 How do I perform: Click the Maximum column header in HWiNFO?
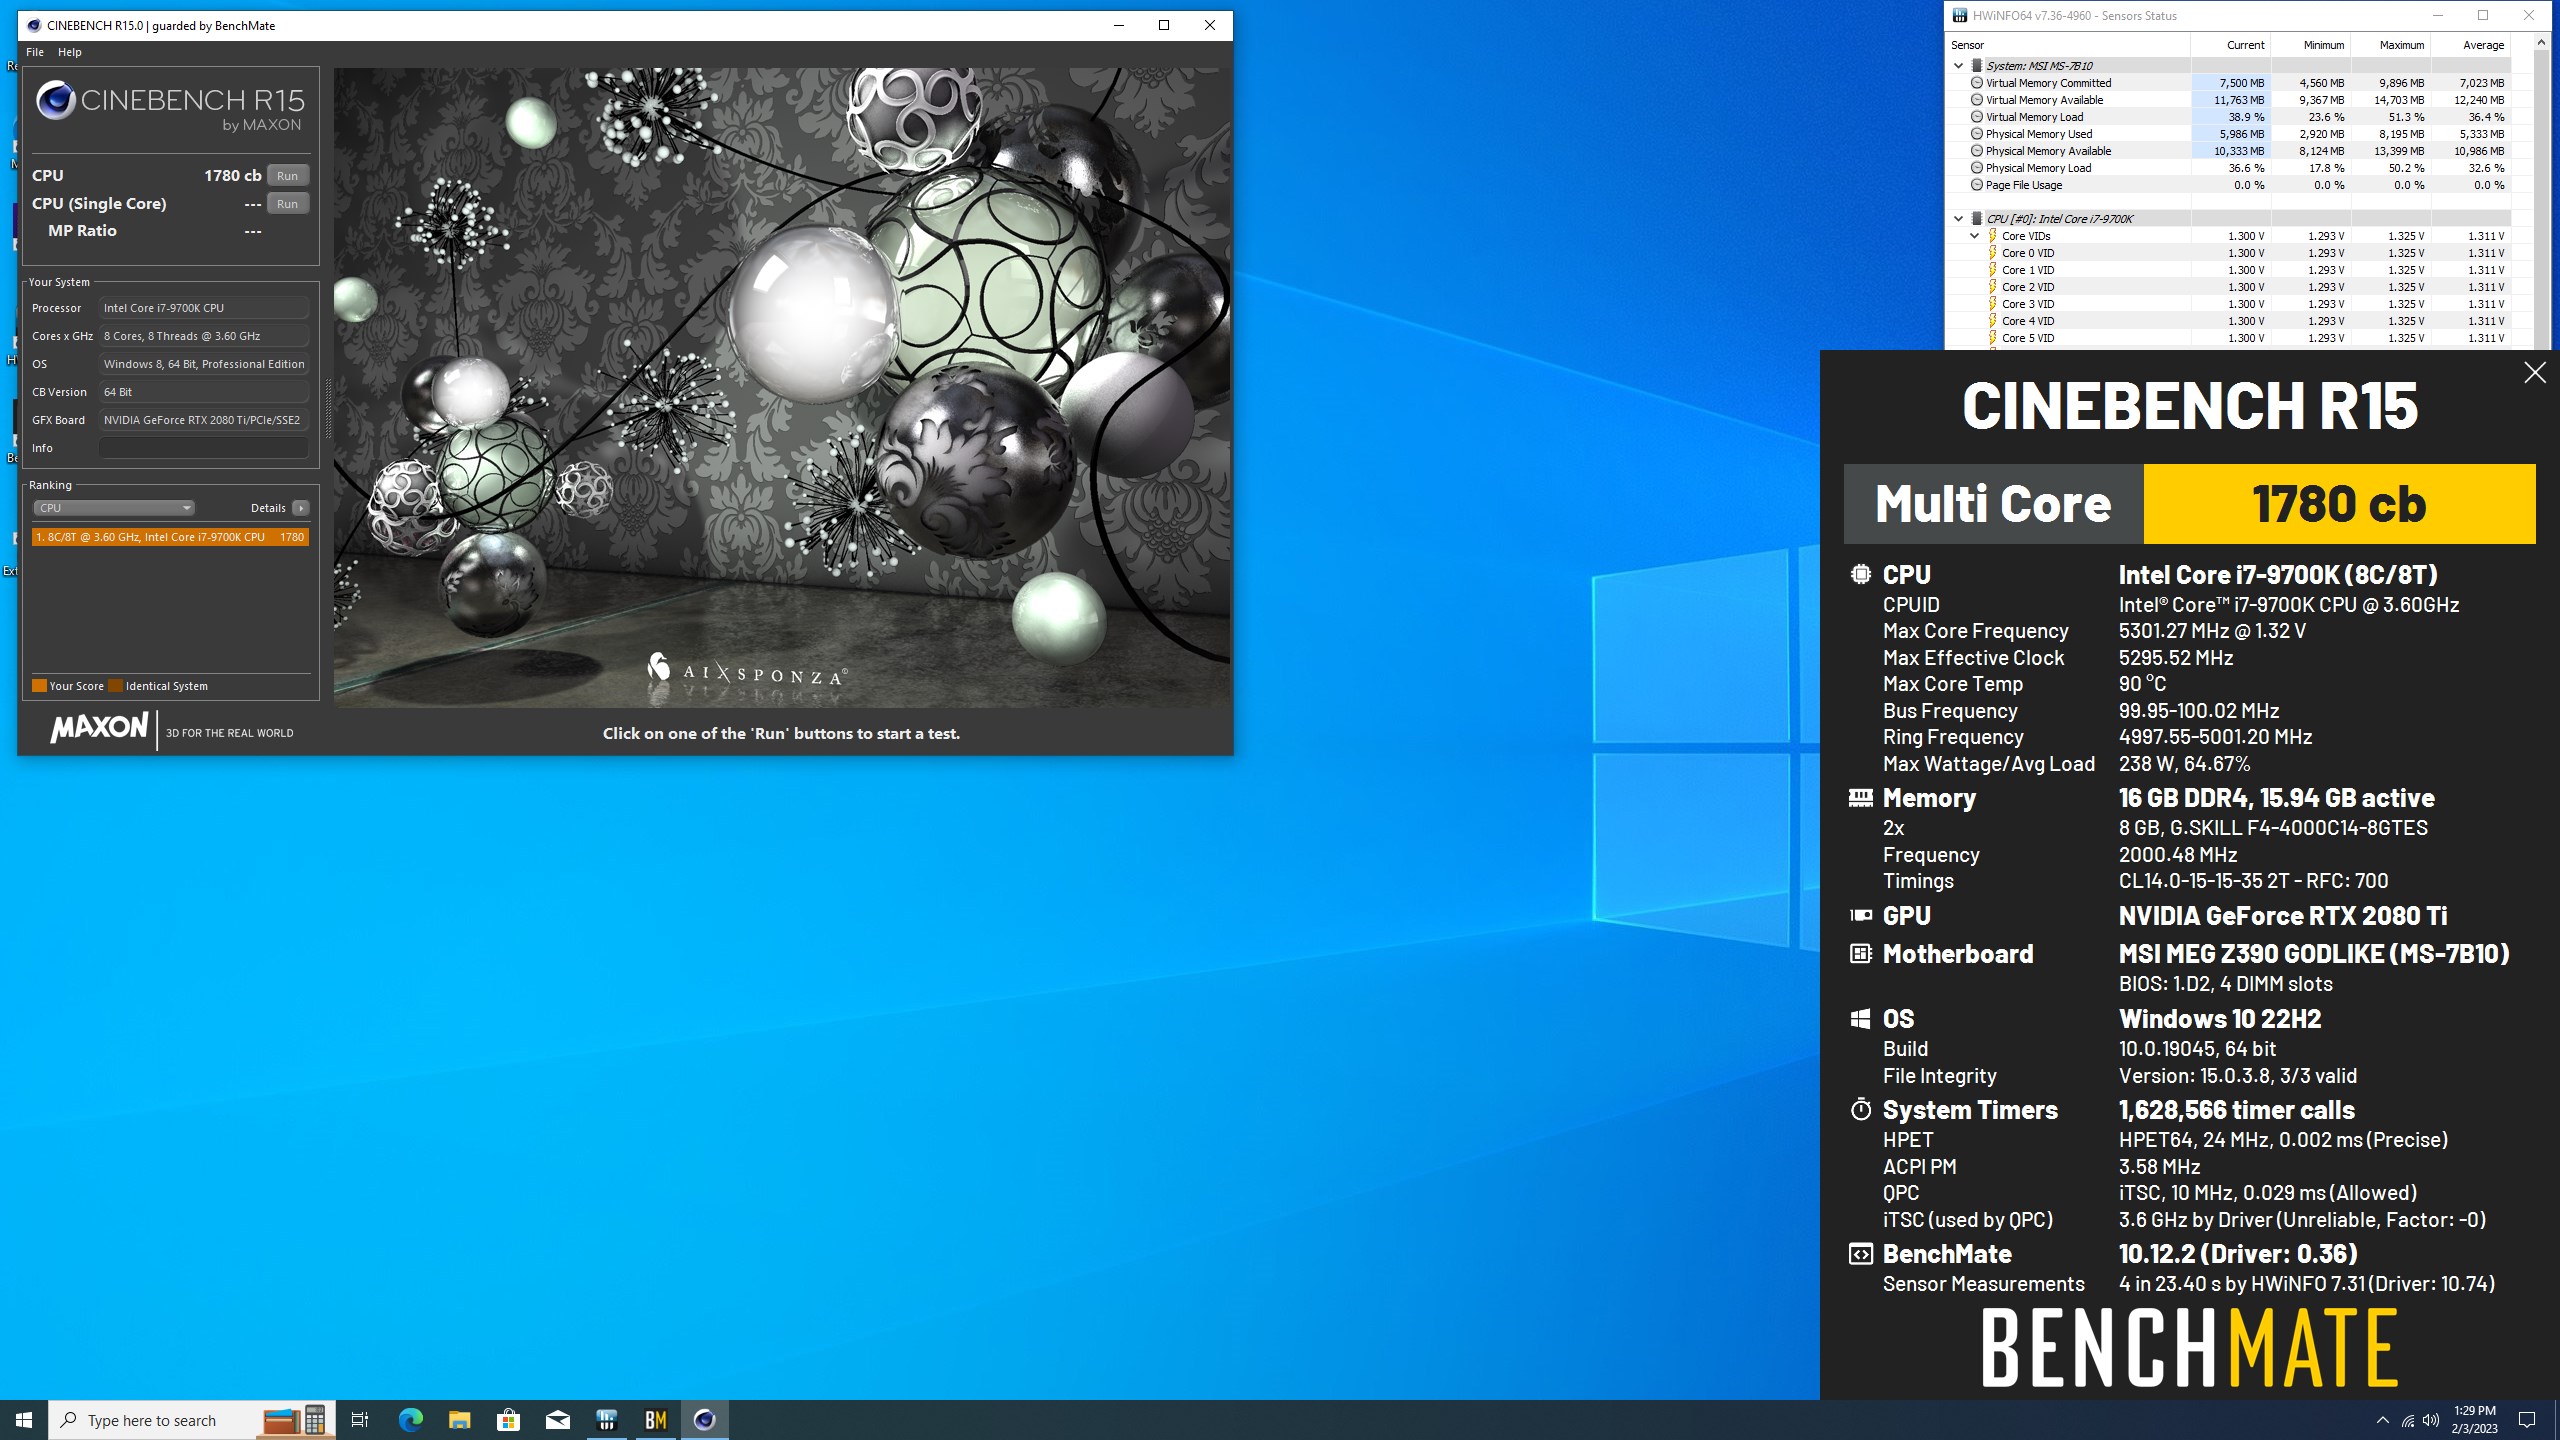point(2391,45)
